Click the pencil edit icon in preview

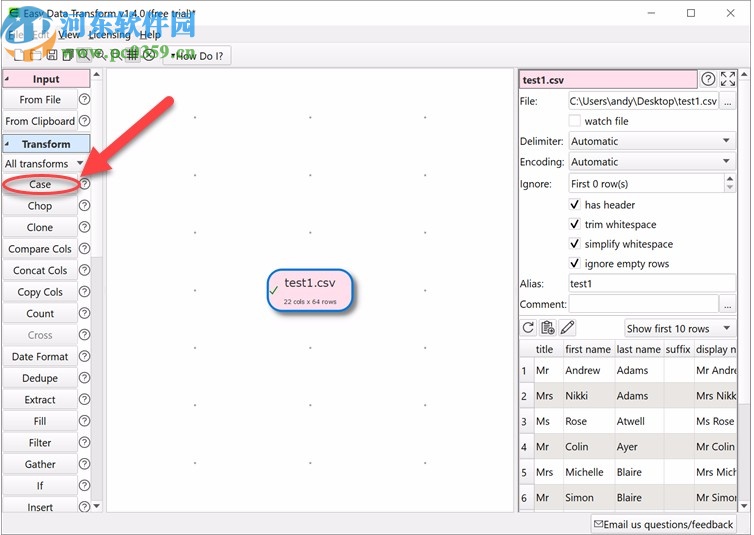tap(567, 328)
